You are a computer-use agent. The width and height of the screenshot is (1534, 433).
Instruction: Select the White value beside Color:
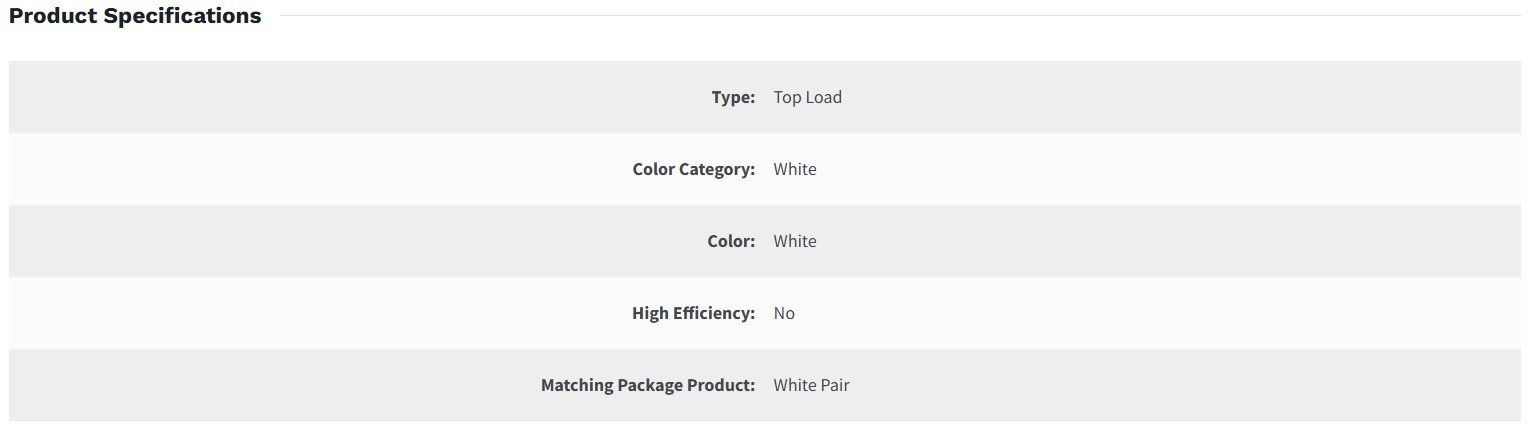(x=794, y=241)
